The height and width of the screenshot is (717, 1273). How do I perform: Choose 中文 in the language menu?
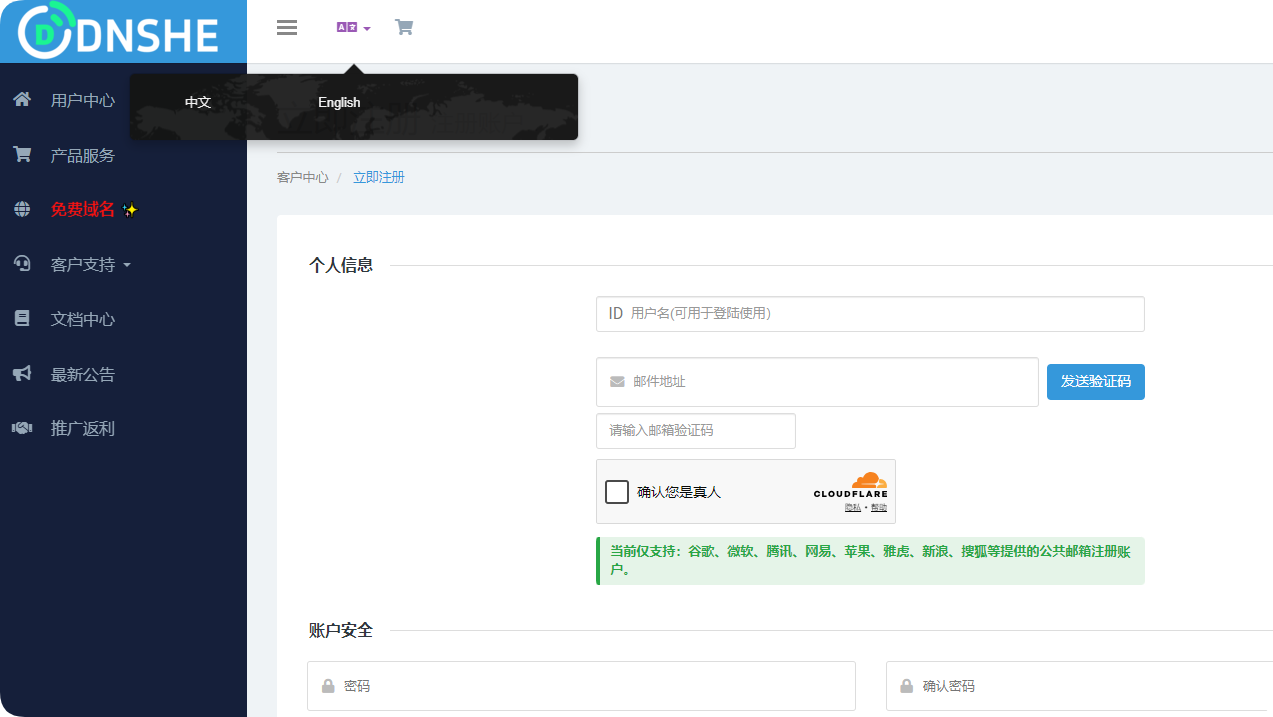point(197,102)
